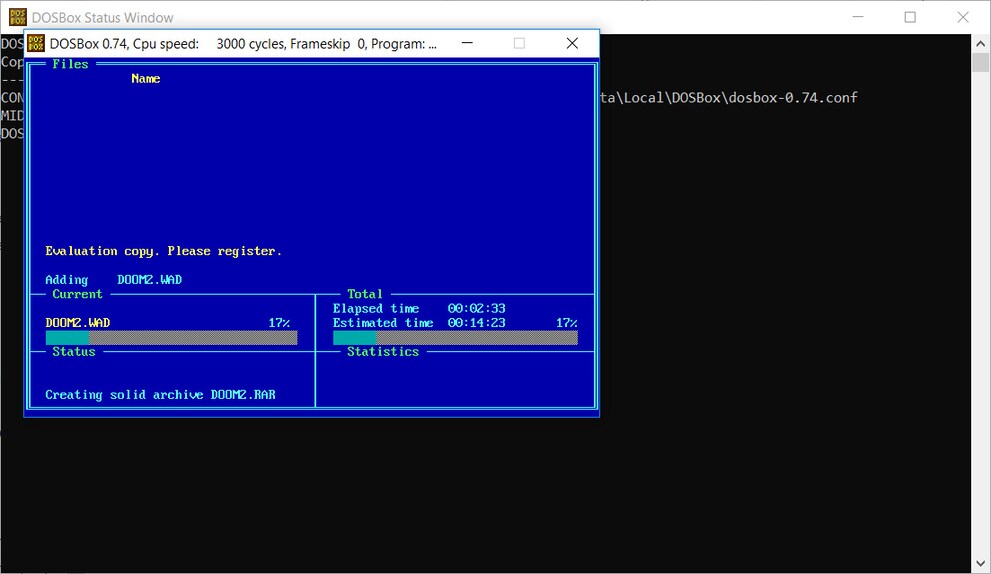Click the 'Creating solid archive DOOM2.RAR' status
991x574 pixels.
160,394
